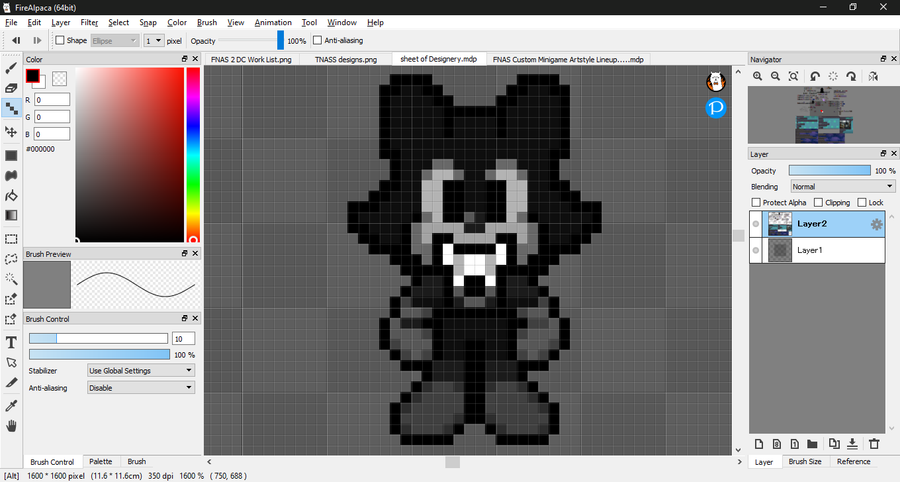Duplicate the selected layer
The image size is (900, 482).
pyautogui.click(x=834, y=444)
